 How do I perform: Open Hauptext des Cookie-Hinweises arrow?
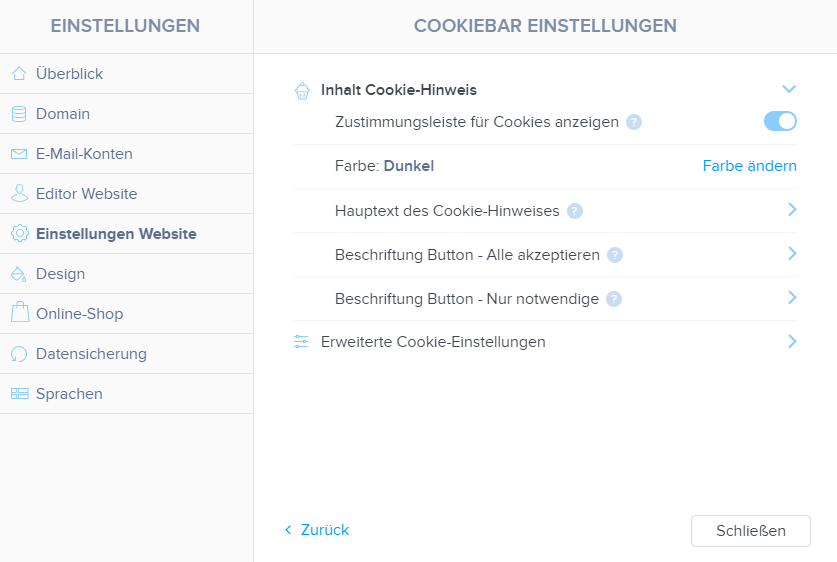point(792,210)
